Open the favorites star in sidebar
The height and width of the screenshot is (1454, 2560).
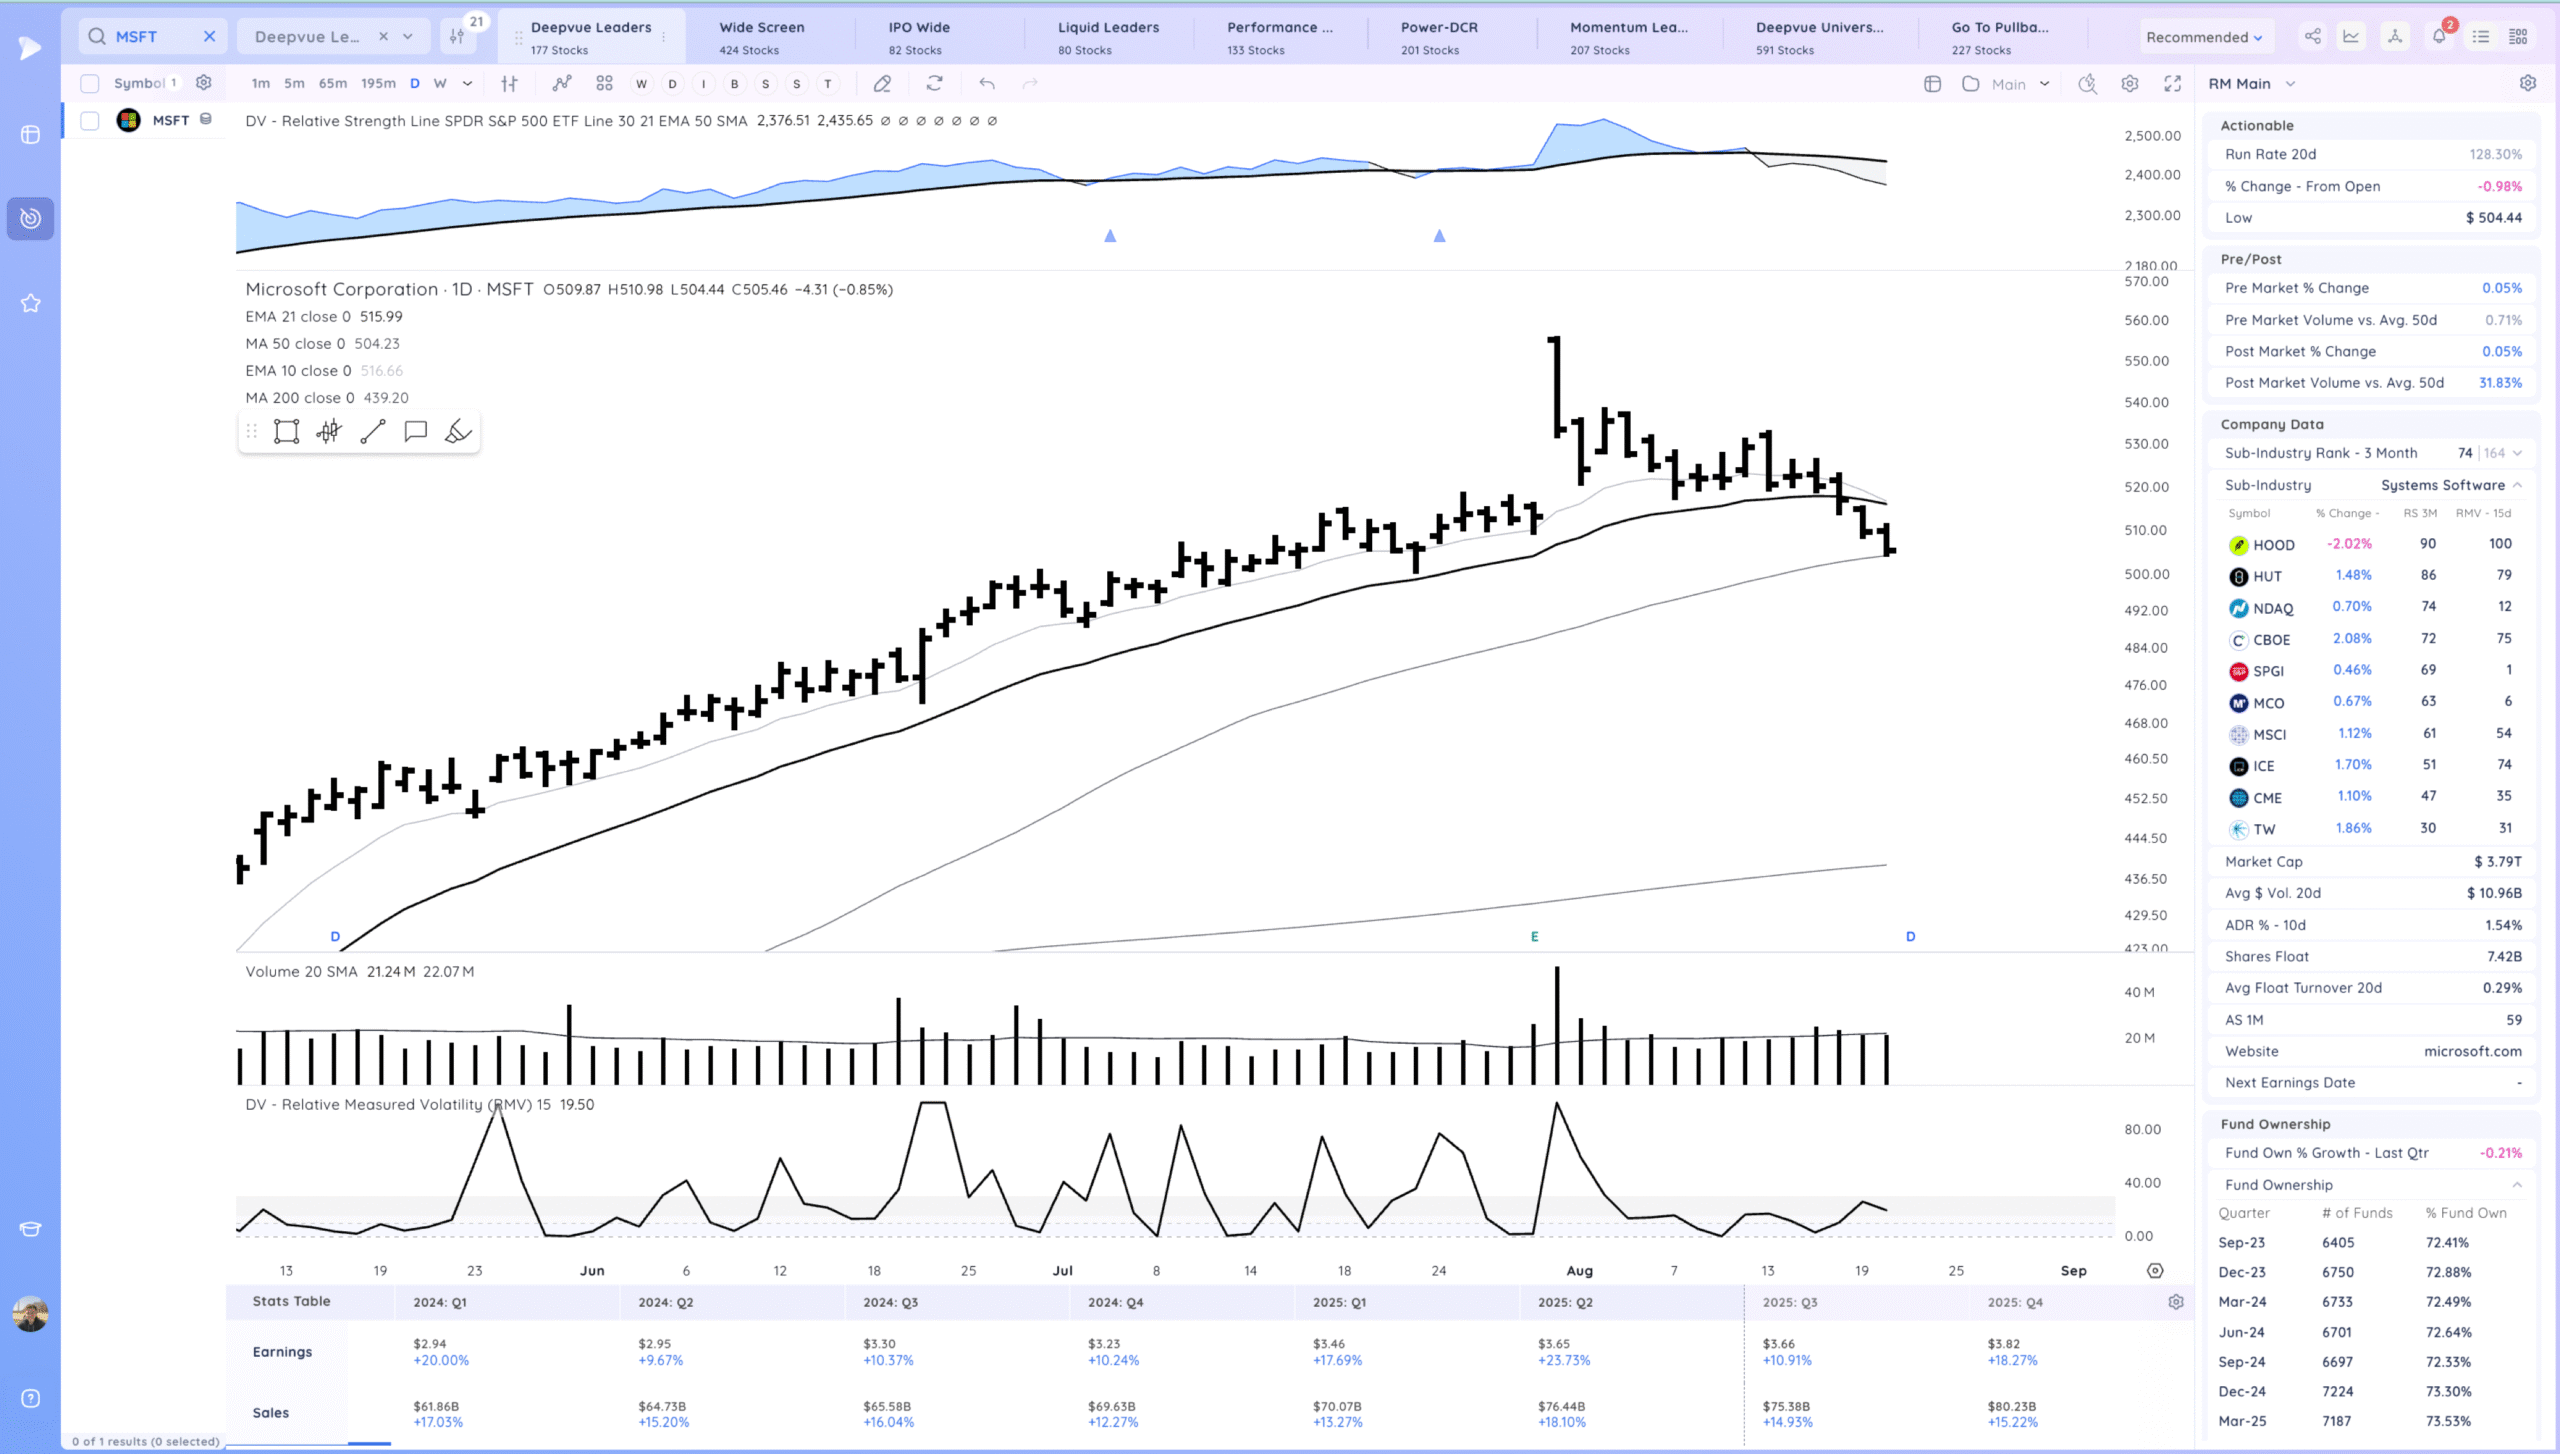[30, 303]
